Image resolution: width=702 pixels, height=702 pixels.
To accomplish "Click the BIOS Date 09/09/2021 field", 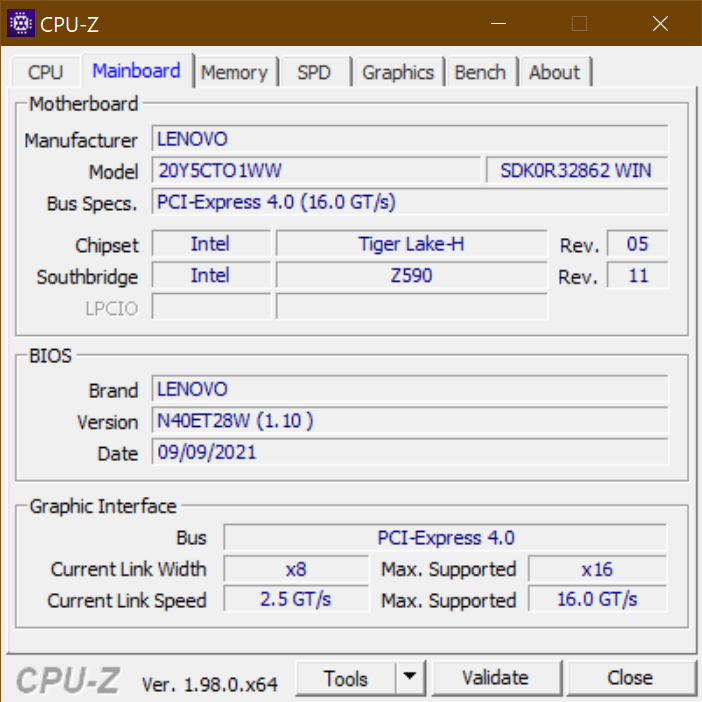I will tap(410, 452).
